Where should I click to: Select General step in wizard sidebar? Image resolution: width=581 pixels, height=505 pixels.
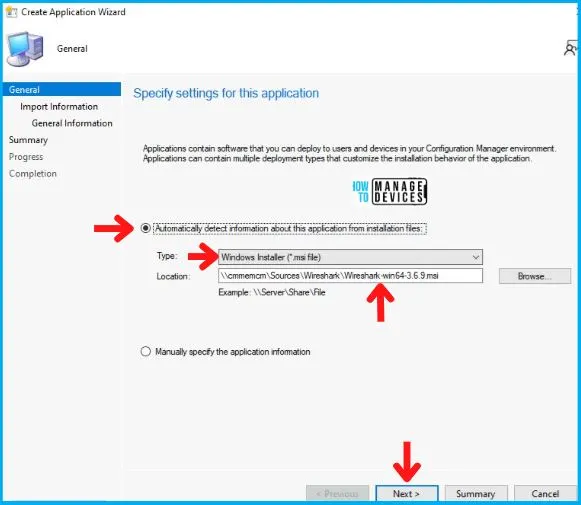pos(62,90)
